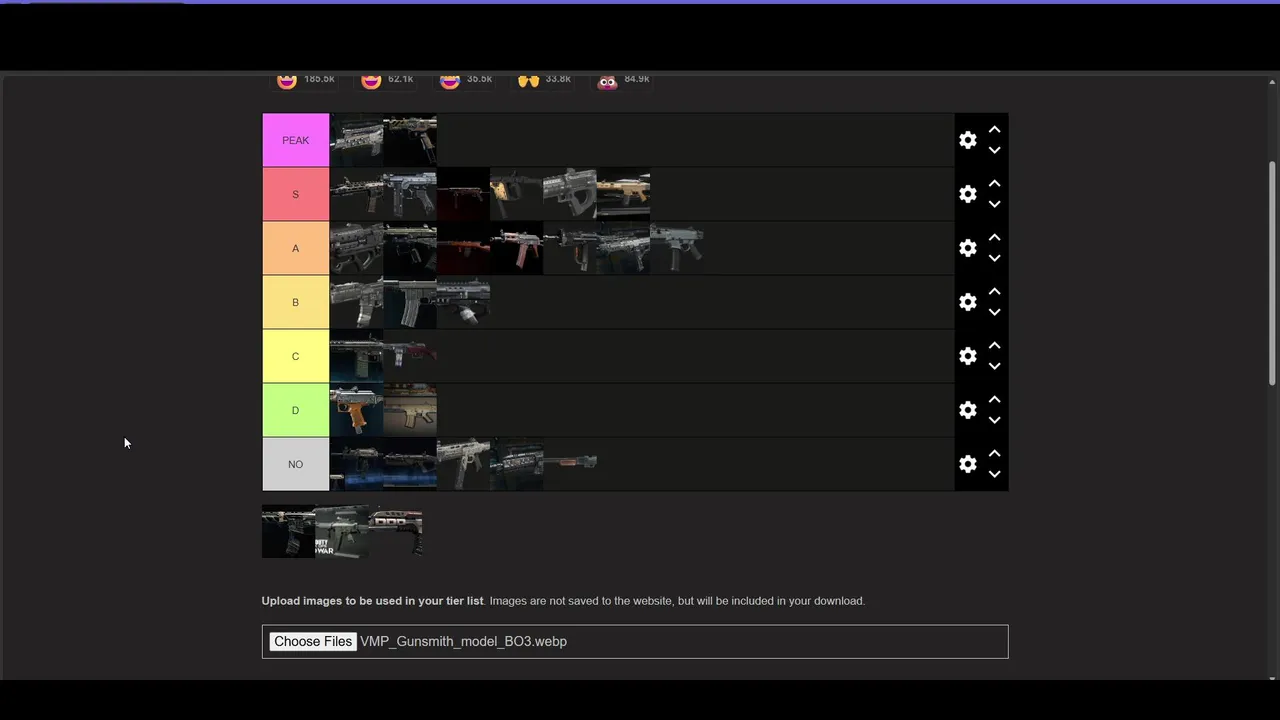1280x720 pixels.
Task: Select the light gray SMG in NO tier
Action: [x=463, y=464]
